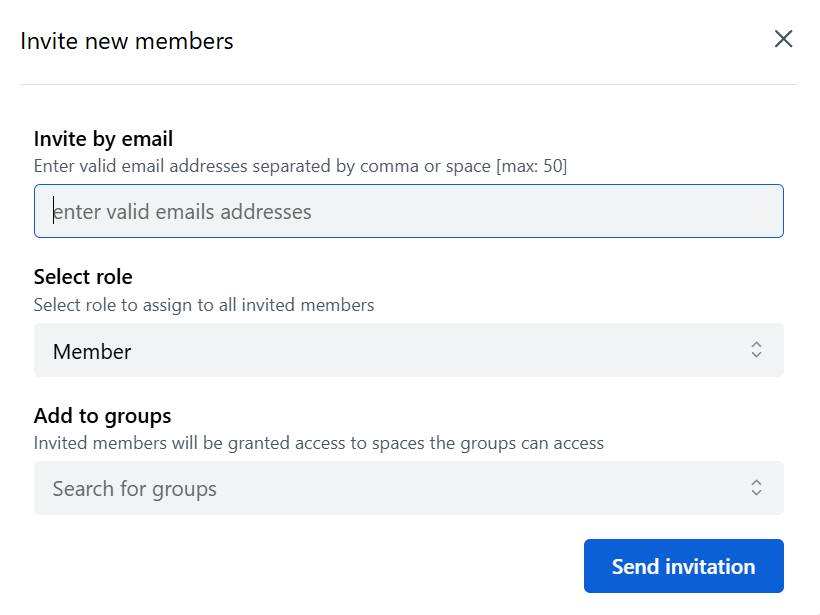820x615 pixels.
Task: Click the Send invitation button
Action: [x=684, y=566]
